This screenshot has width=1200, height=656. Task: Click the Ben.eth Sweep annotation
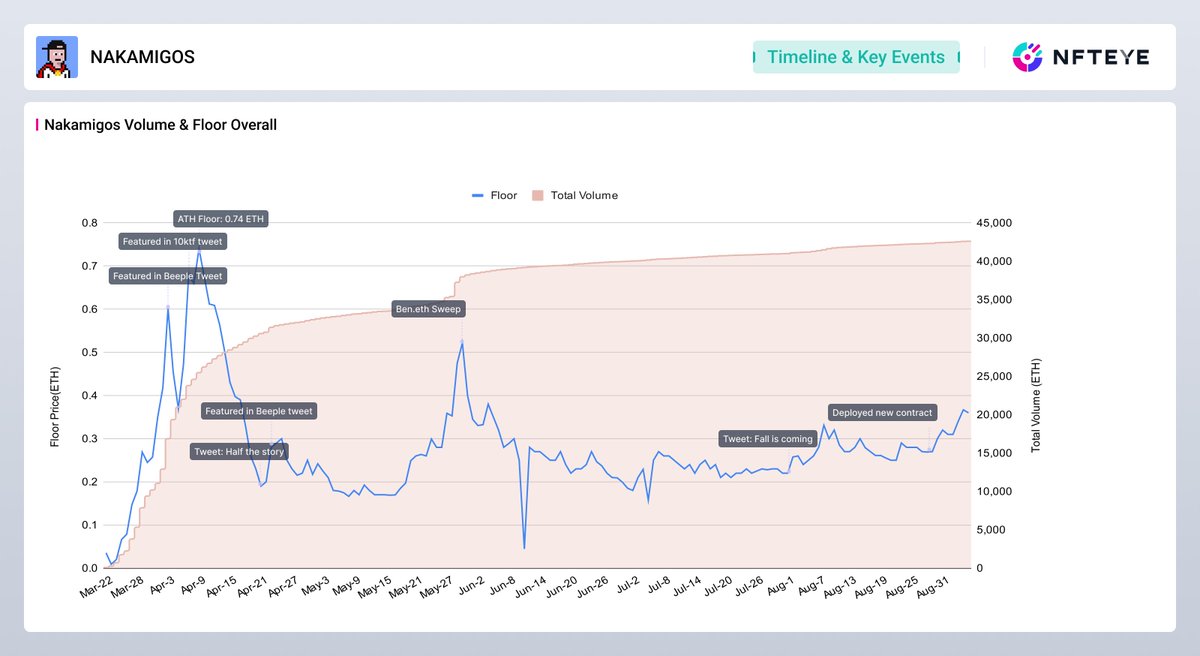point(429,310)
